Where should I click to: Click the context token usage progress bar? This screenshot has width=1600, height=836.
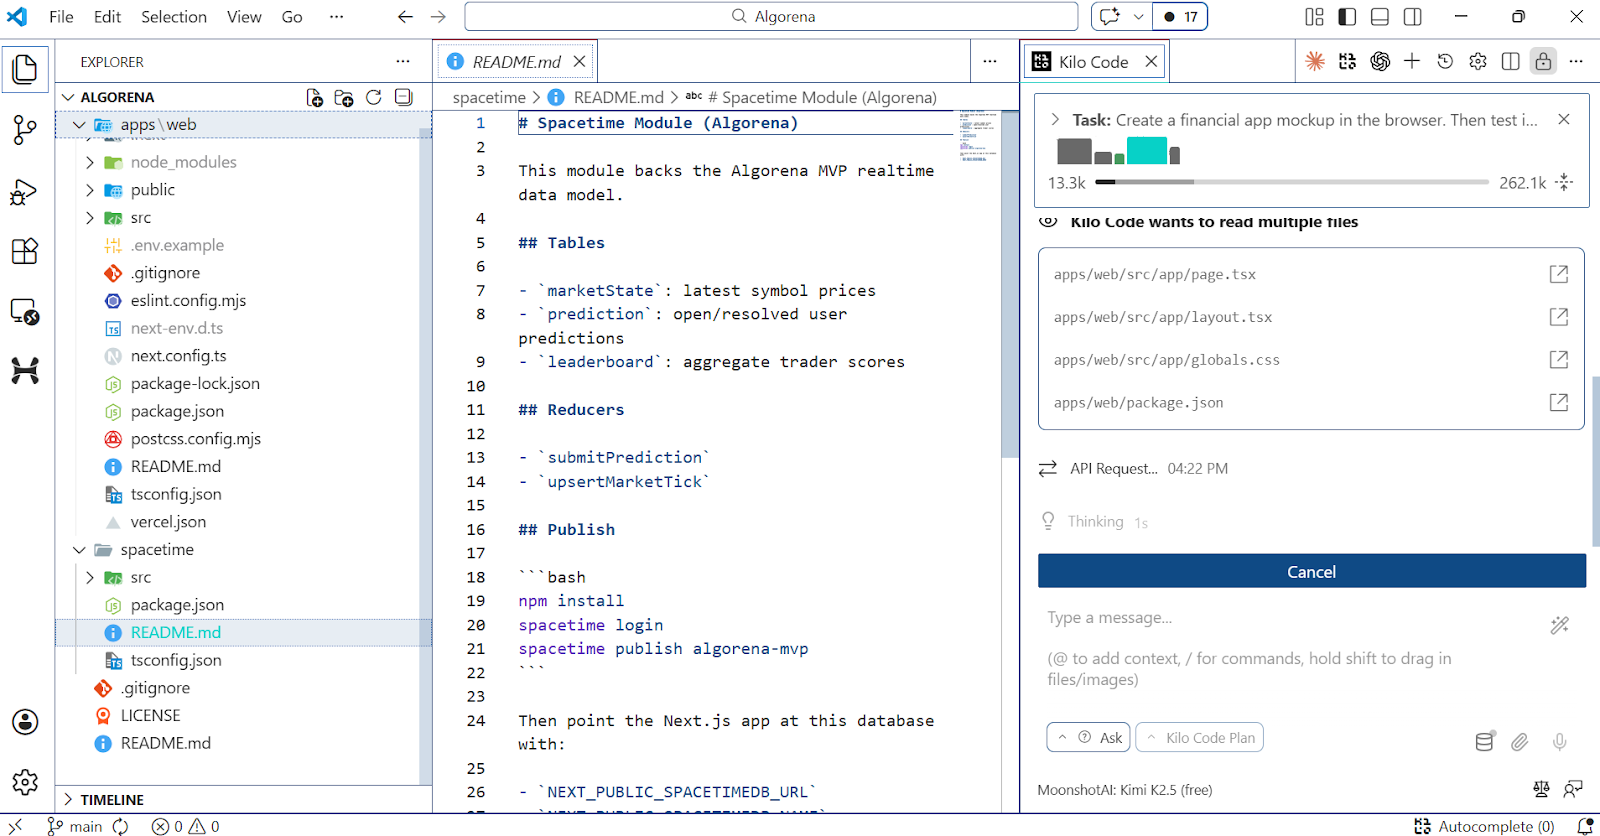(1291, 182)
